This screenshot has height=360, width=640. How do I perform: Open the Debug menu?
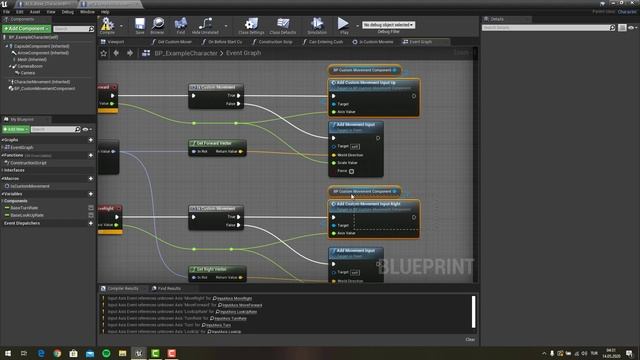pos(68,12)
